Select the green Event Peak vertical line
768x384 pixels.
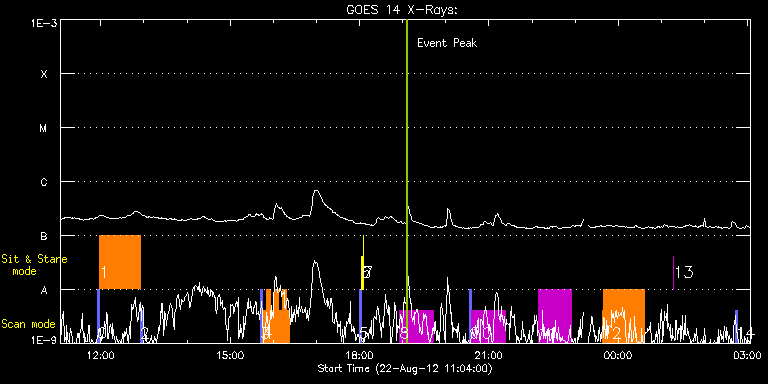tap(407, 181)
